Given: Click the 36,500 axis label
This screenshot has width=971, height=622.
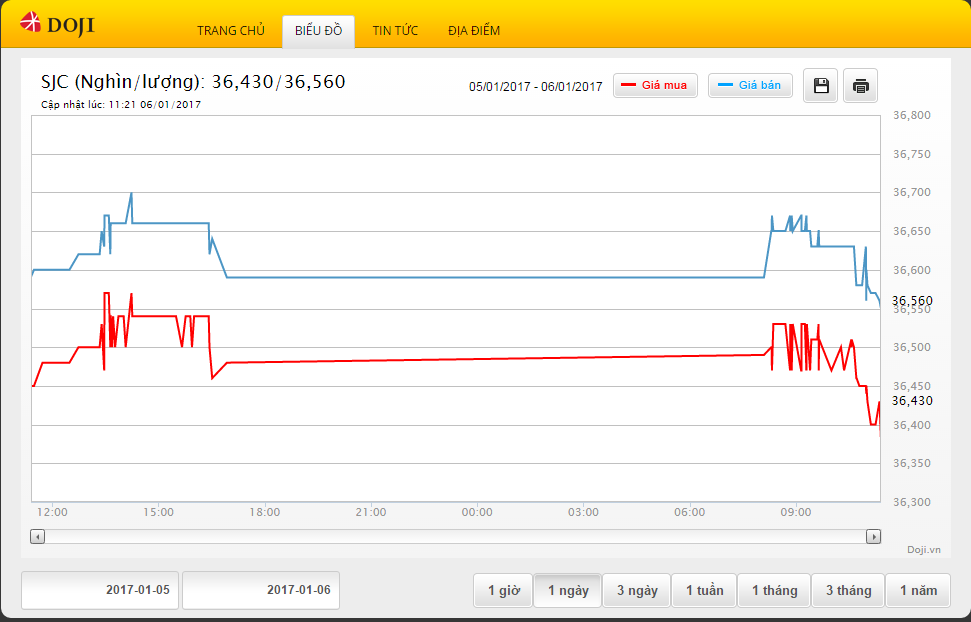Looking at the screenshot, I should pos(912,348).
